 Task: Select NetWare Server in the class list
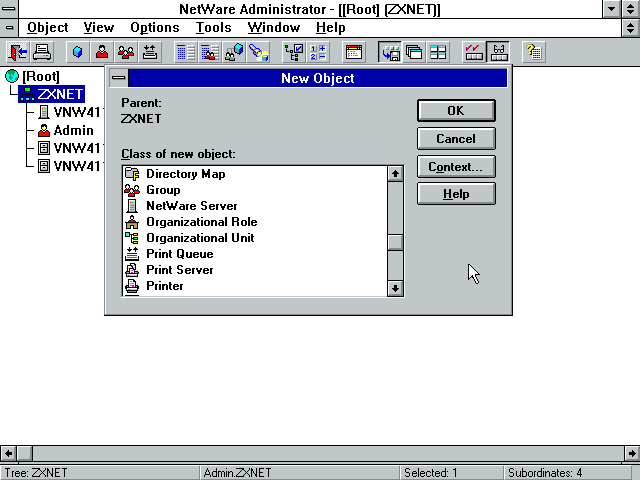(x=255, y=206)
